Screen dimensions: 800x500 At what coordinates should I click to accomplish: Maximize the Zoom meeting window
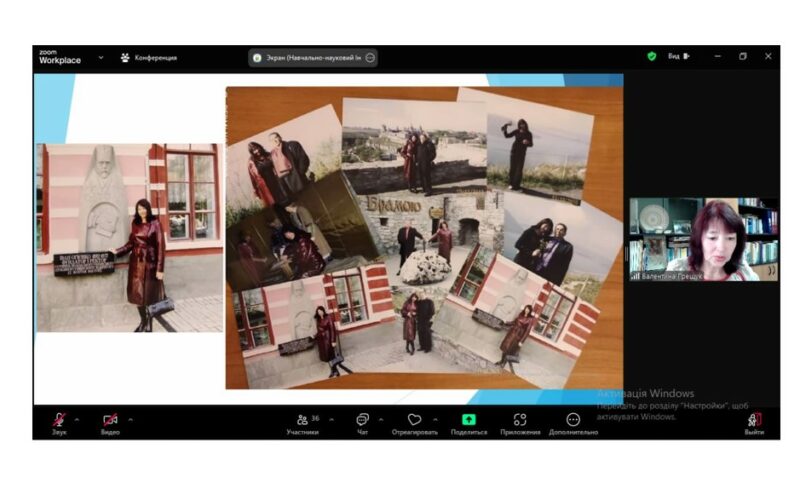(x=743, y=57)
